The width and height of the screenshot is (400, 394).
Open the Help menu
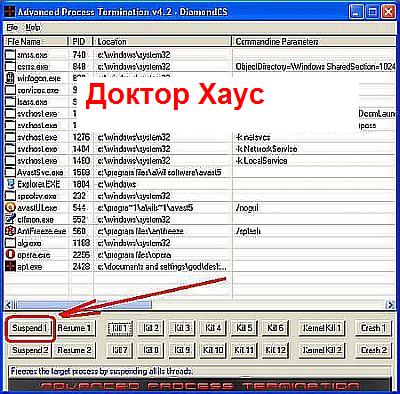point(33,28)
